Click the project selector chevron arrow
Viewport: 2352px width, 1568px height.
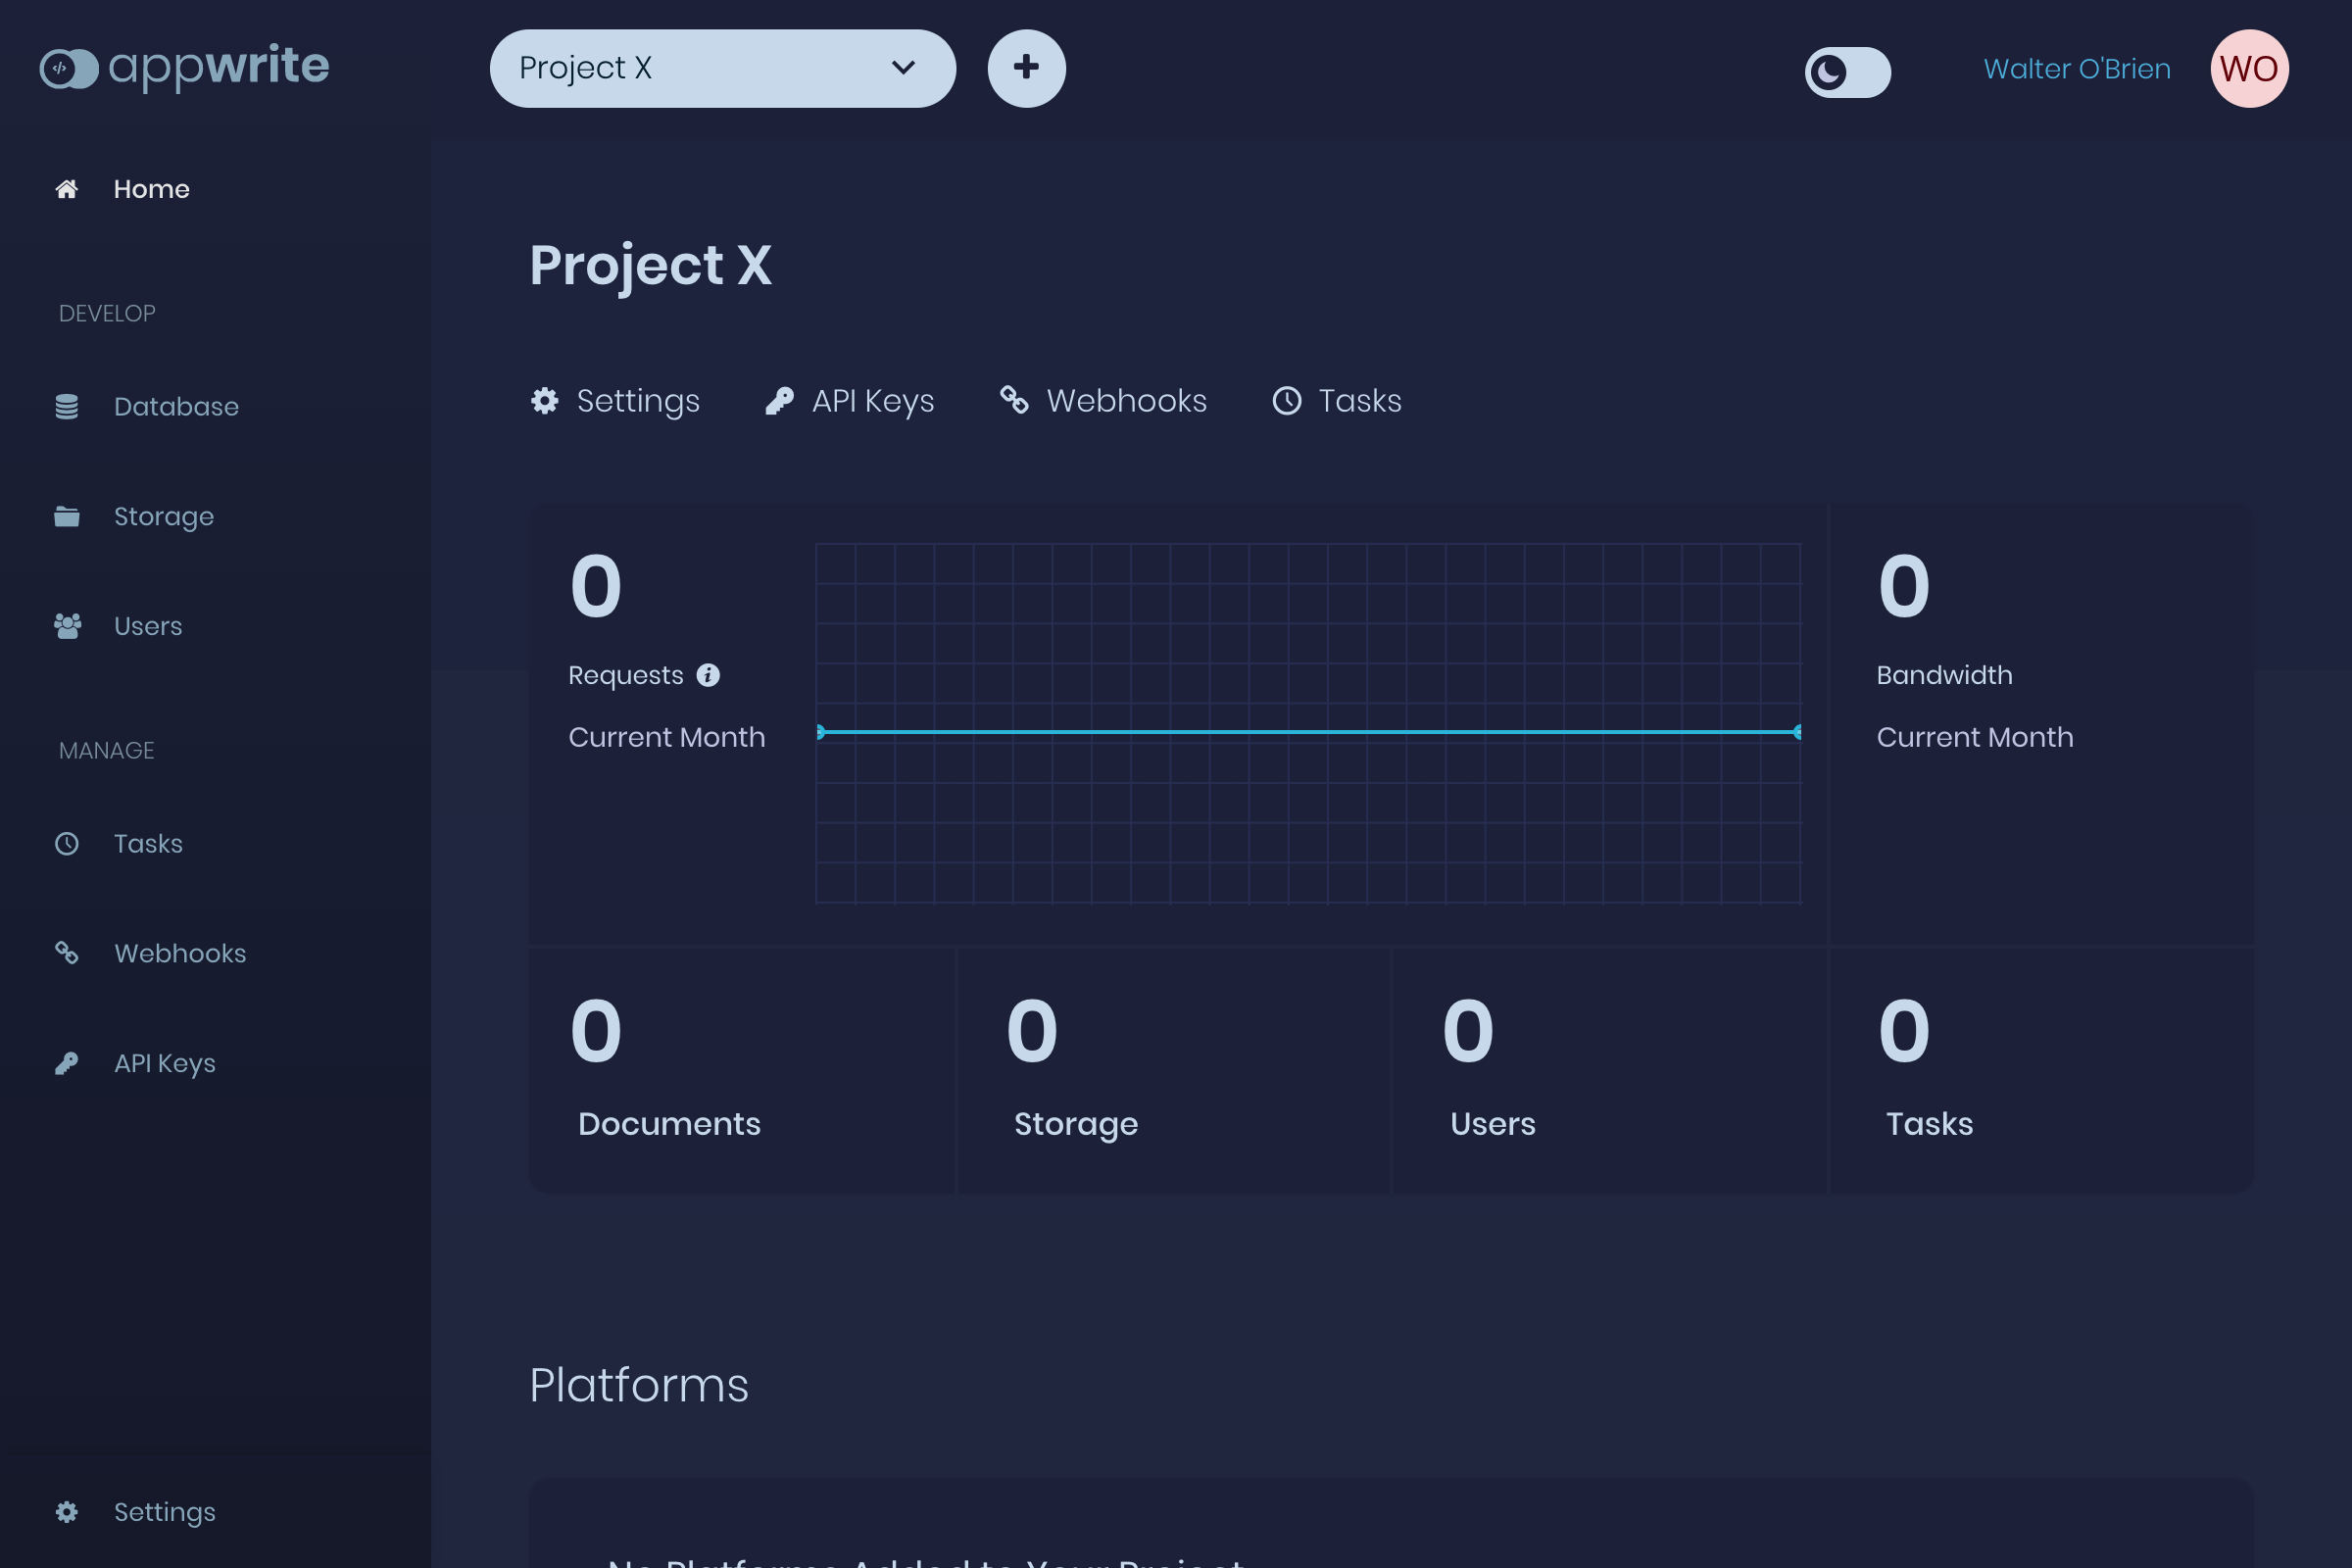click(903, 68)
